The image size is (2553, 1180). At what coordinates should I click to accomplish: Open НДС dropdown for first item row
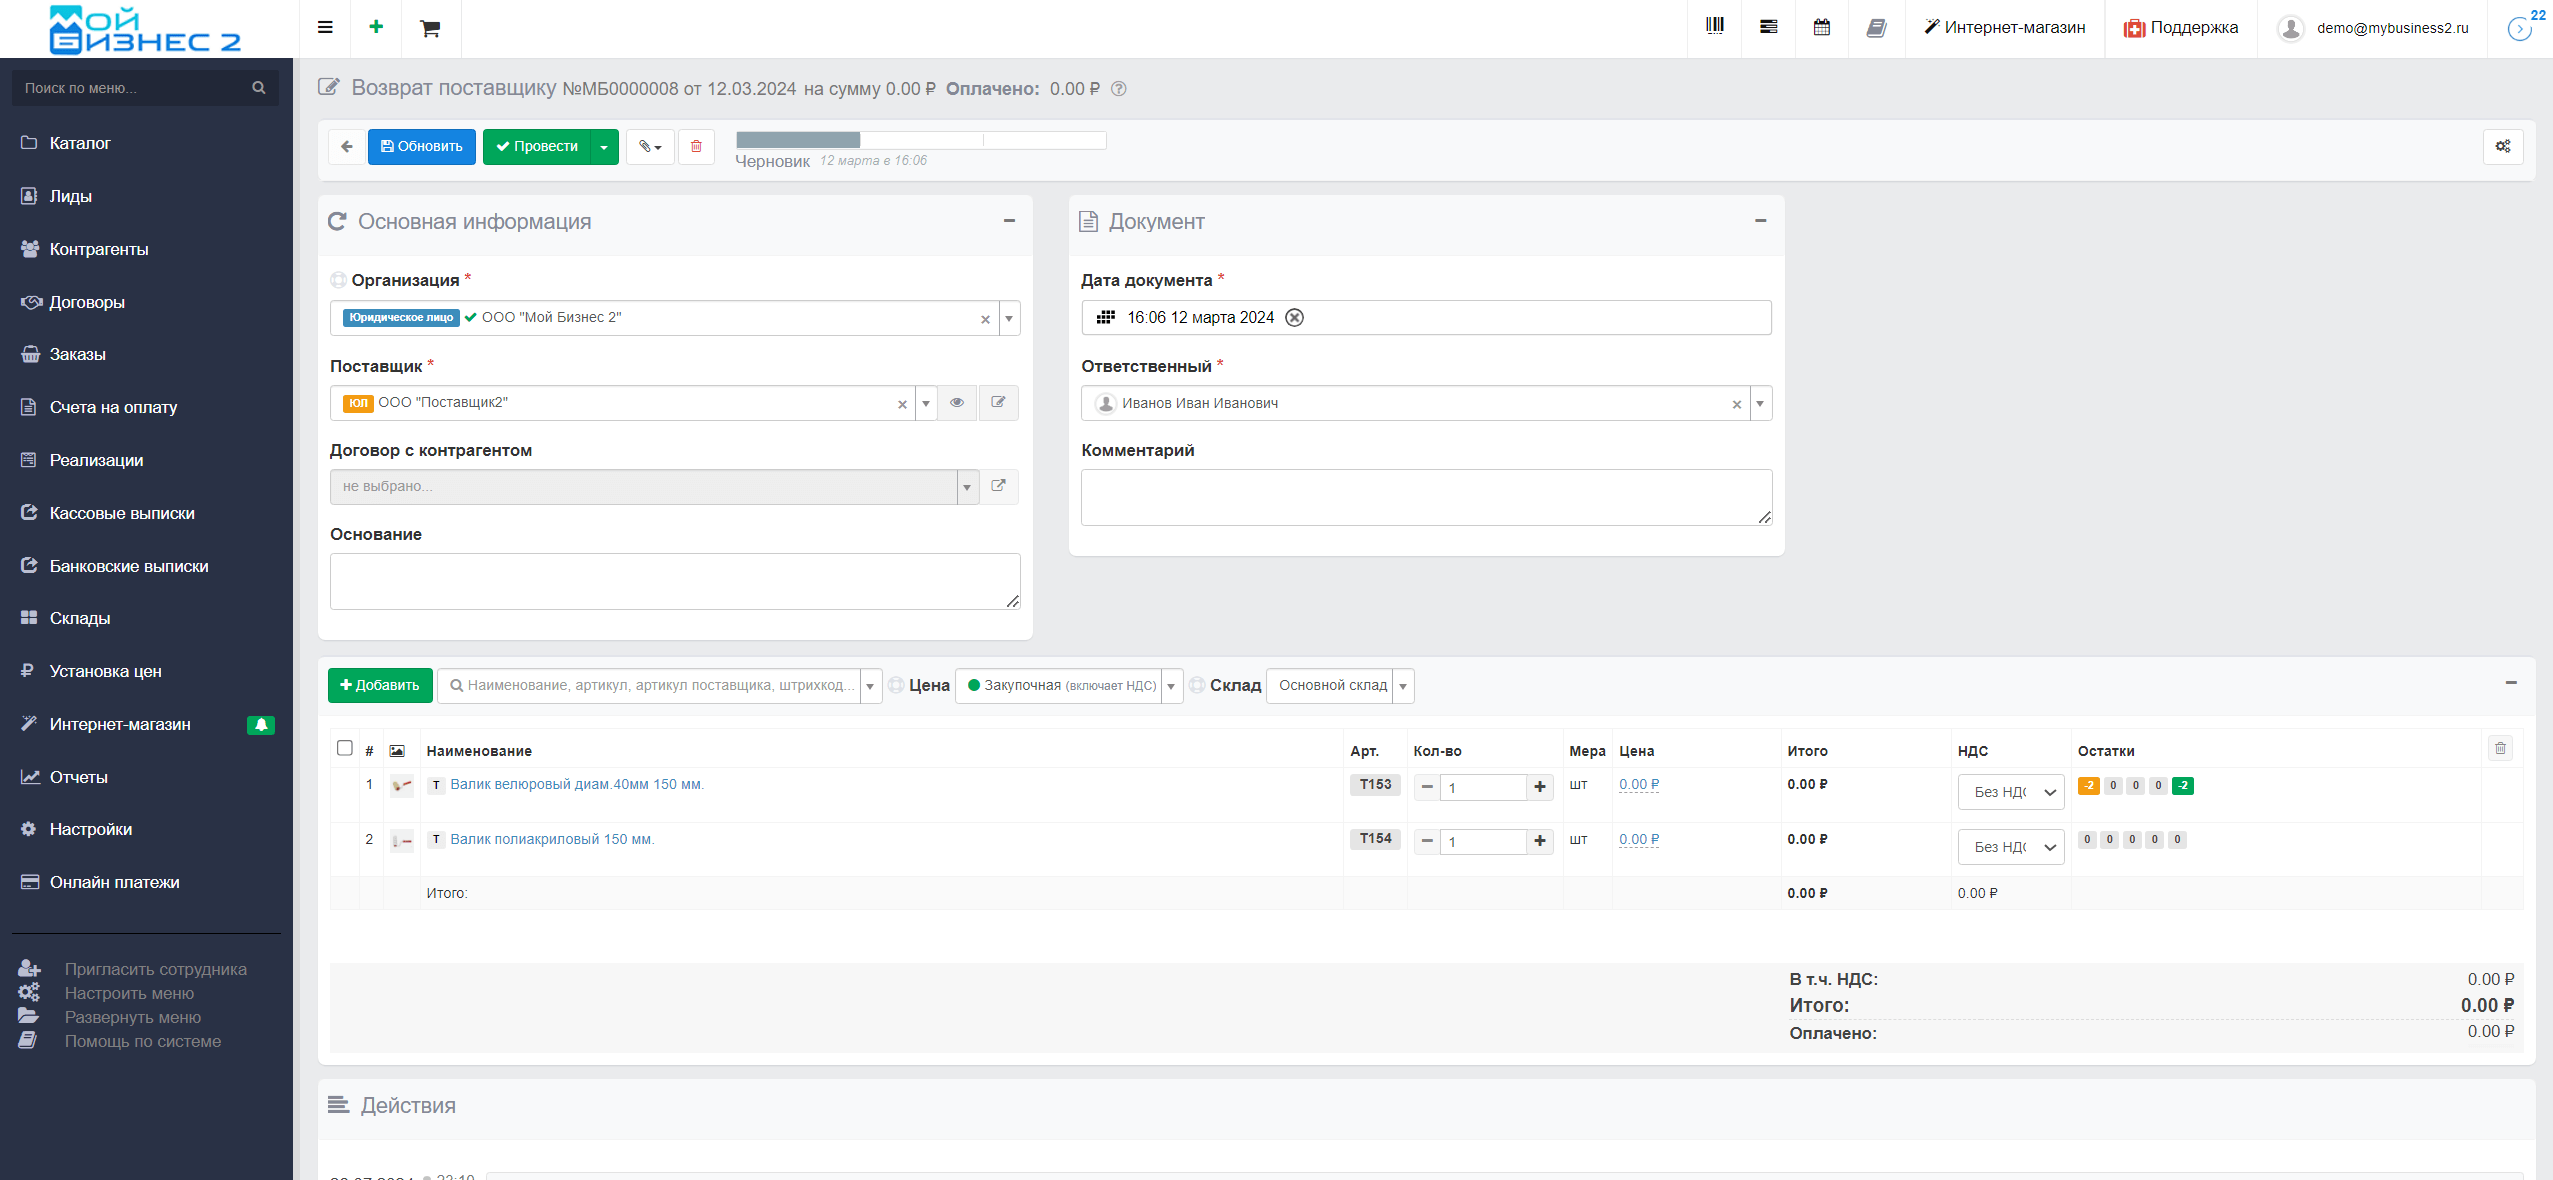pos(2010,792)
